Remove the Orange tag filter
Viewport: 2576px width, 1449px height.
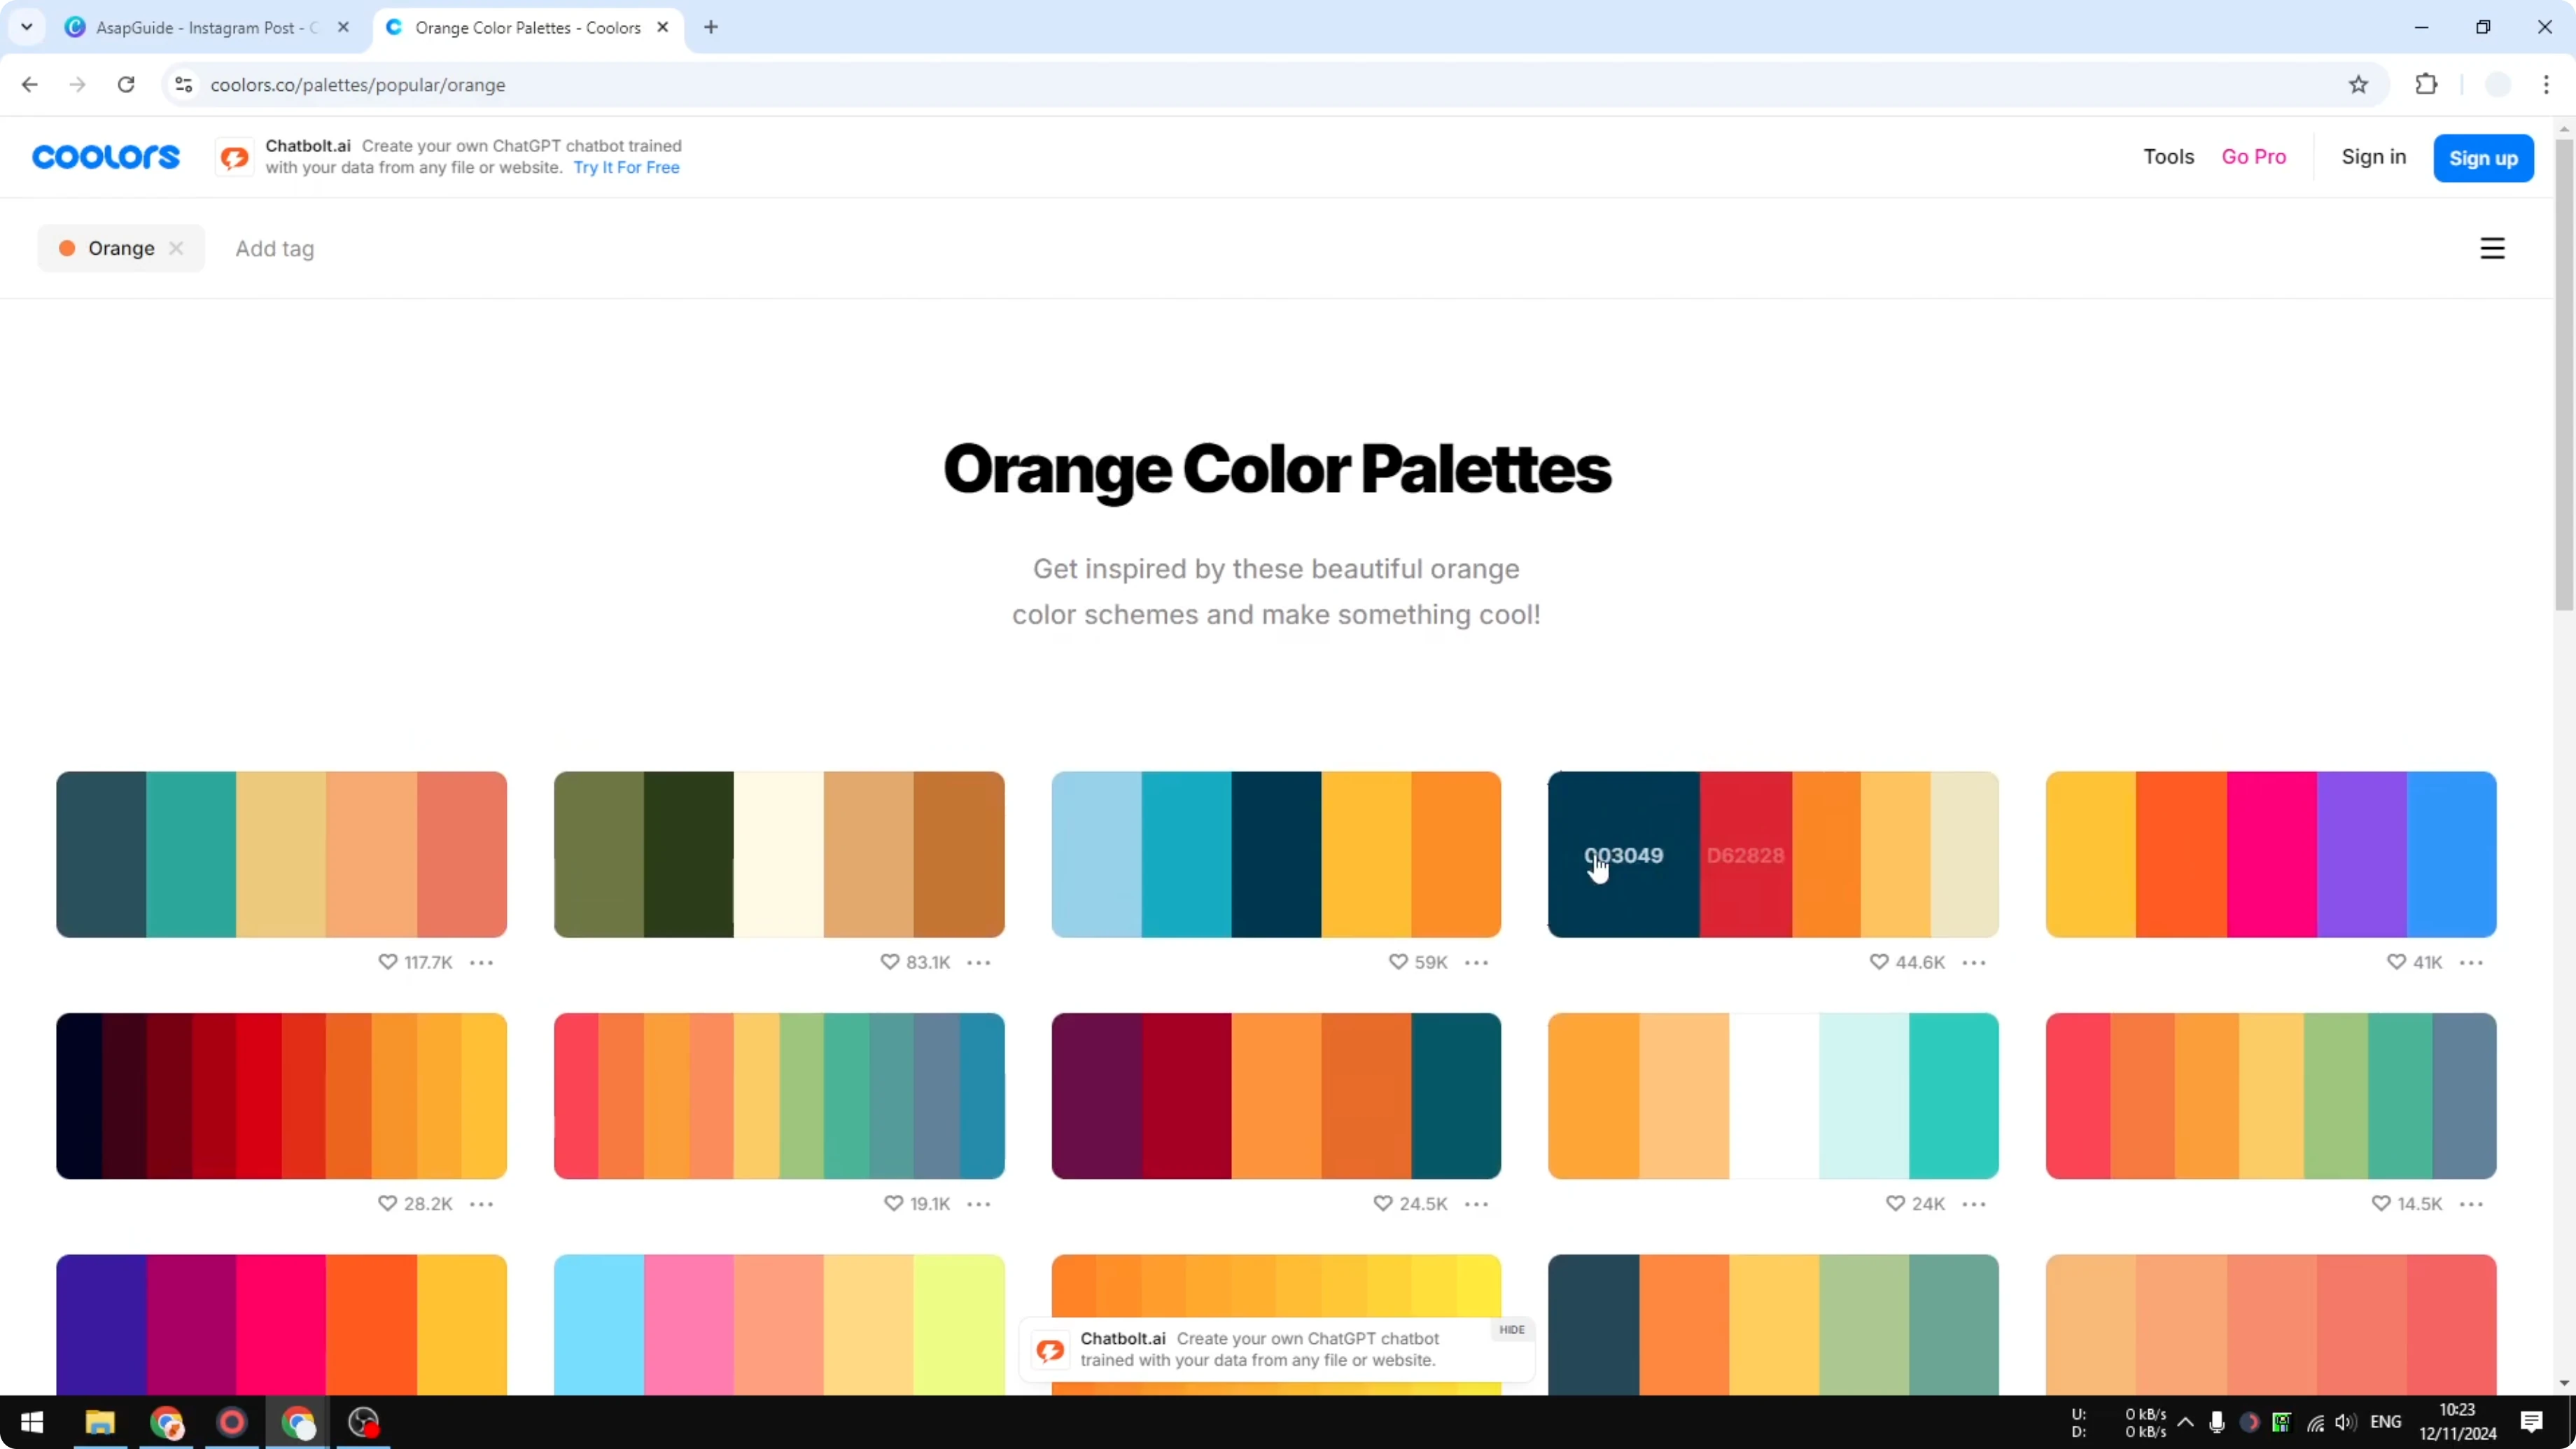pos(177,248)
